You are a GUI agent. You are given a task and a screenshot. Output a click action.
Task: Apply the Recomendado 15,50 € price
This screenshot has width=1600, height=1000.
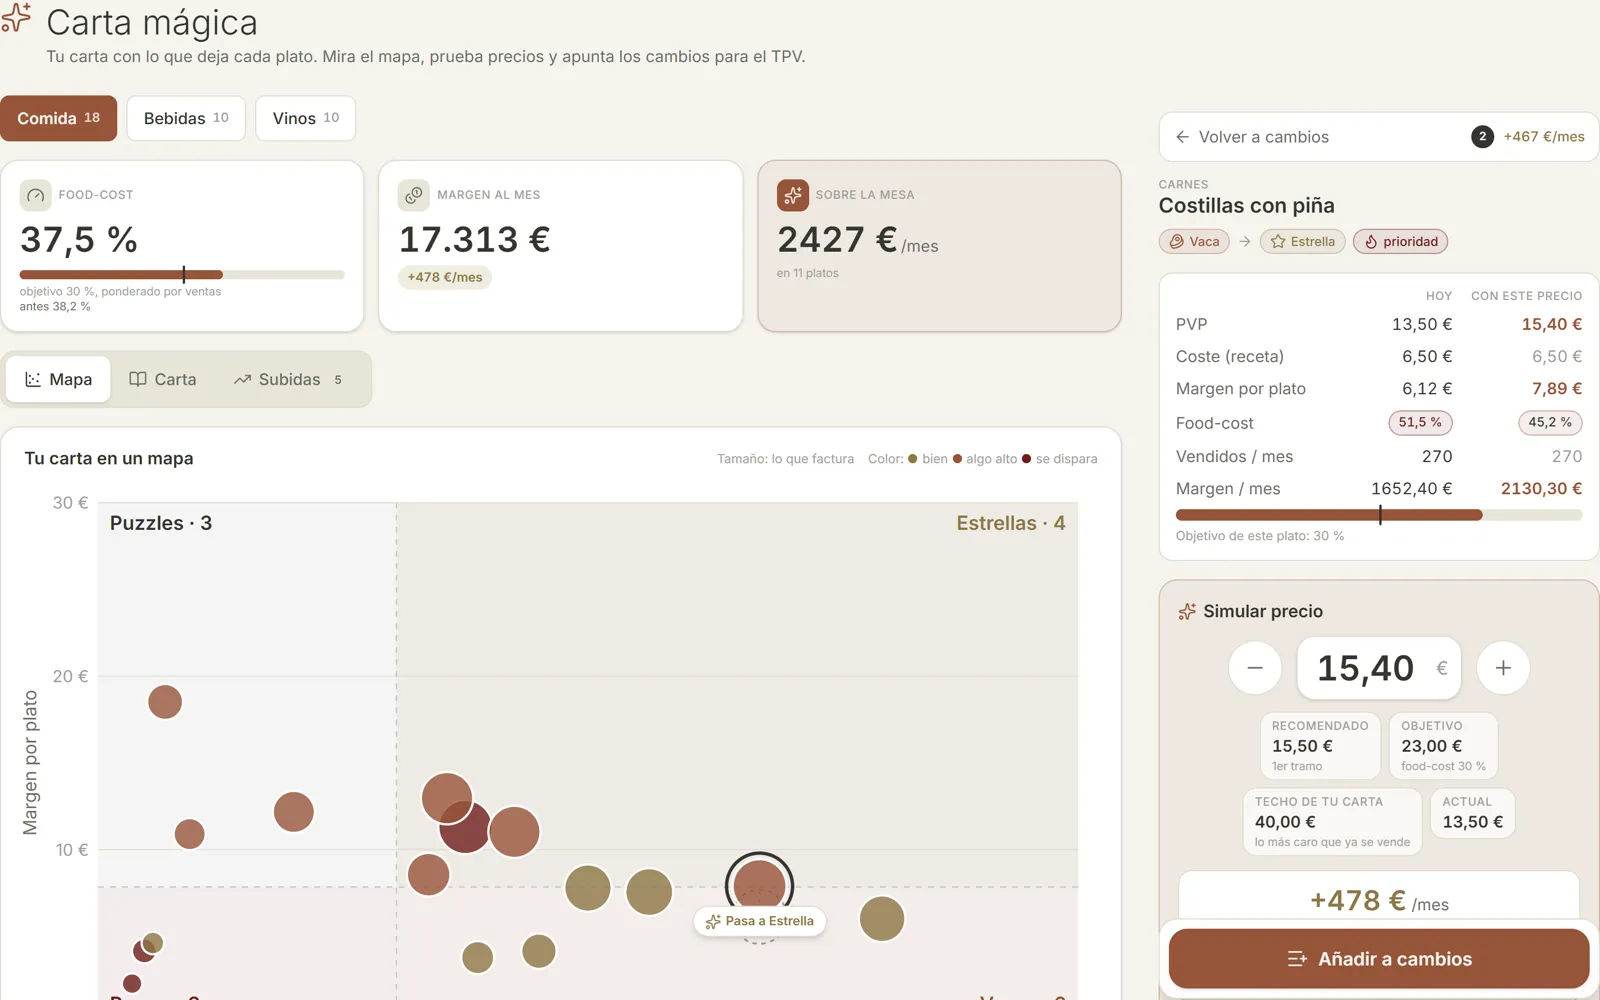tap(1321, 746)
